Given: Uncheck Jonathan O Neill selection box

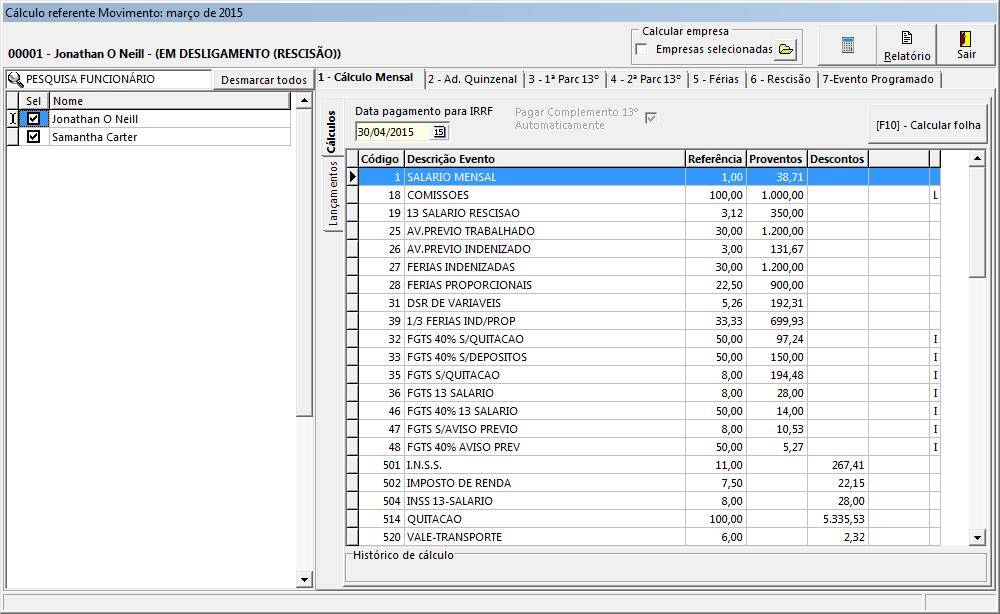Looking at the screenshot, I should [x=34, y=119].
